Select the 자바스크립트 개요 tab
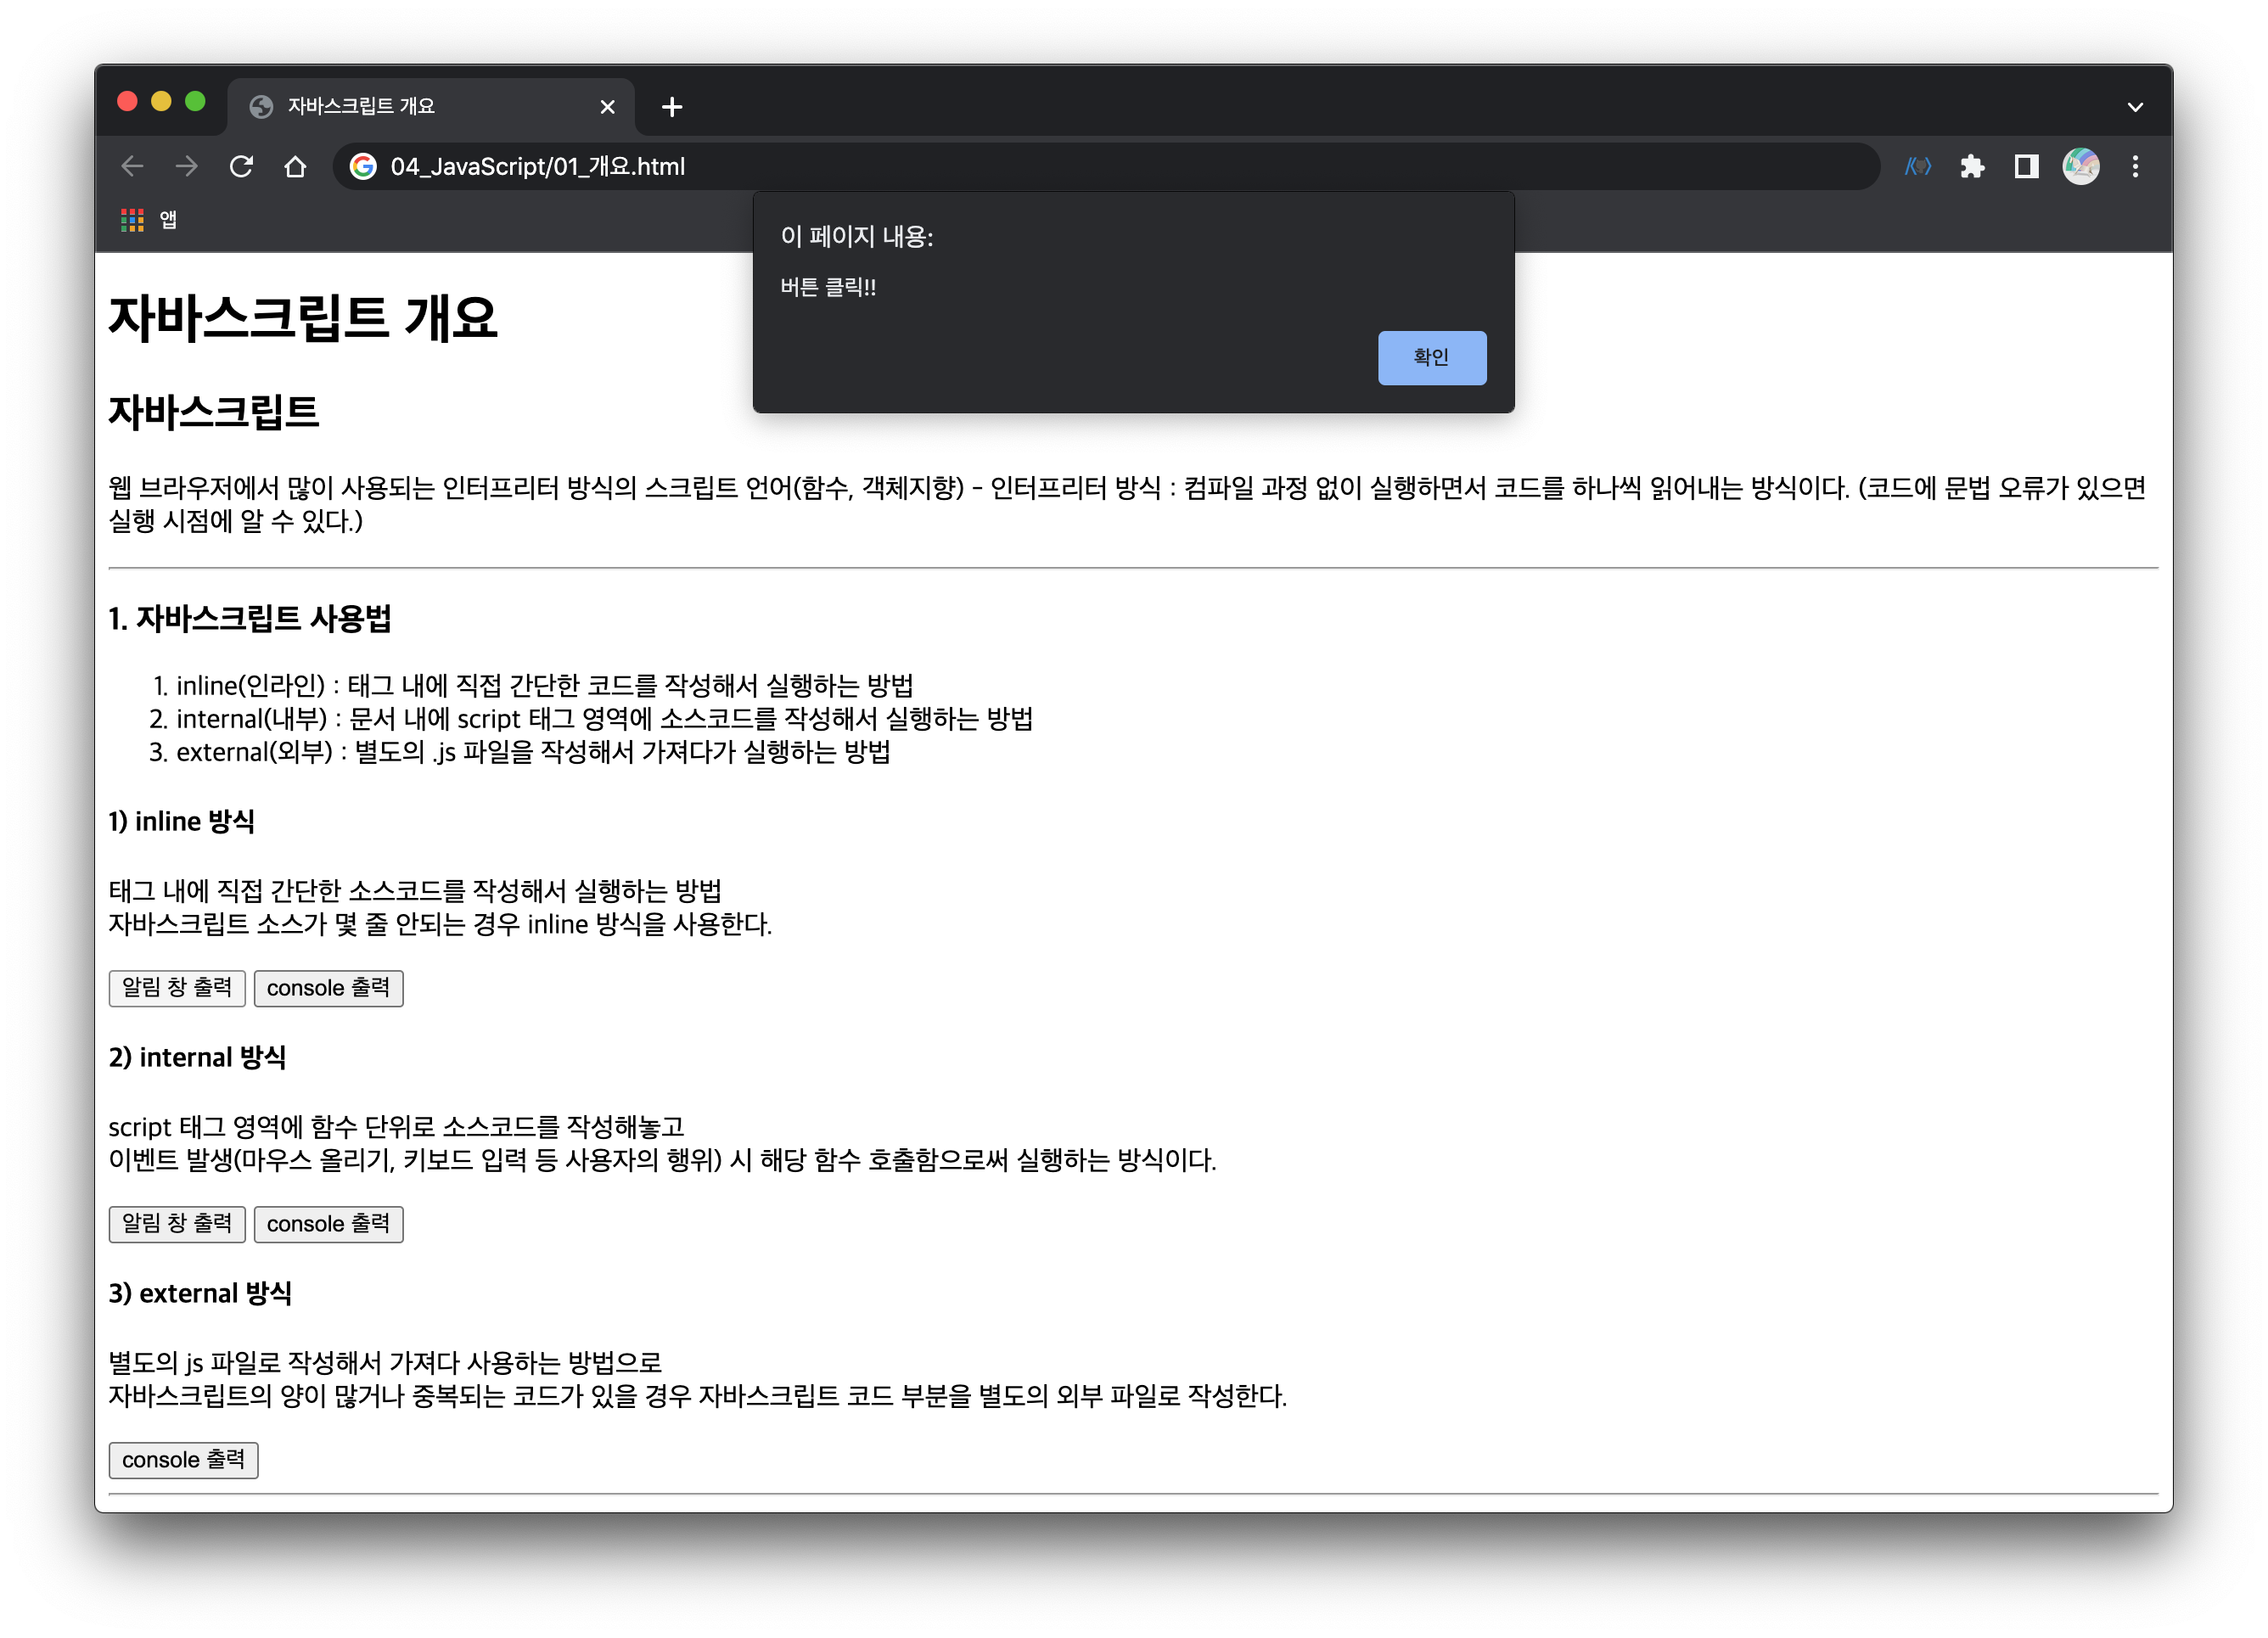Screen dimensions: 2268x1638 pos(400,106)
